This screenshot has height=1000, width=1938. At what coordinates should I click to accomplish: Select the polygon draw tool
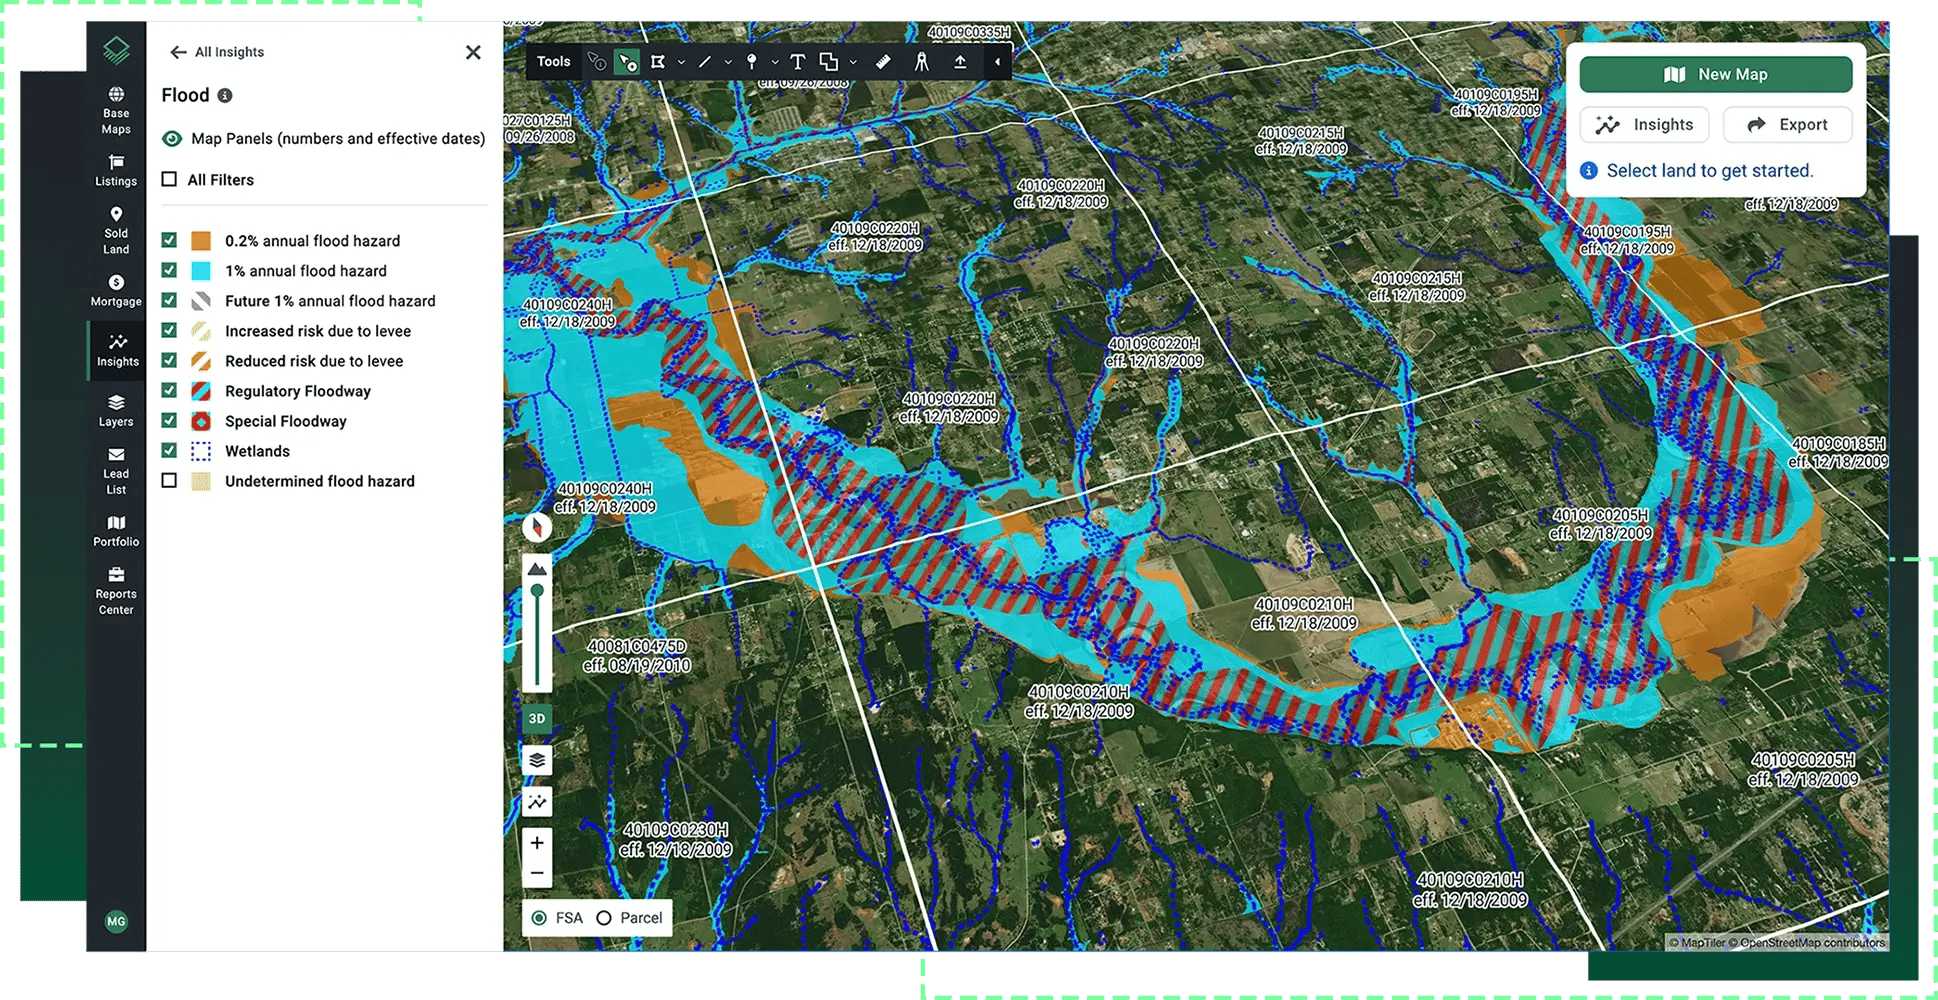(x=658, y=62)
